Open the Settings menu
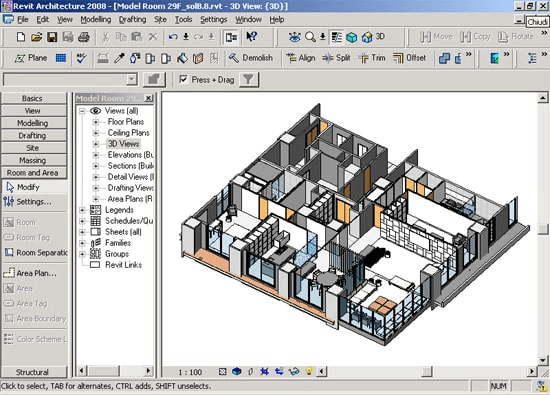The height and width of the screenshot is (395, 550). [214, 20]
